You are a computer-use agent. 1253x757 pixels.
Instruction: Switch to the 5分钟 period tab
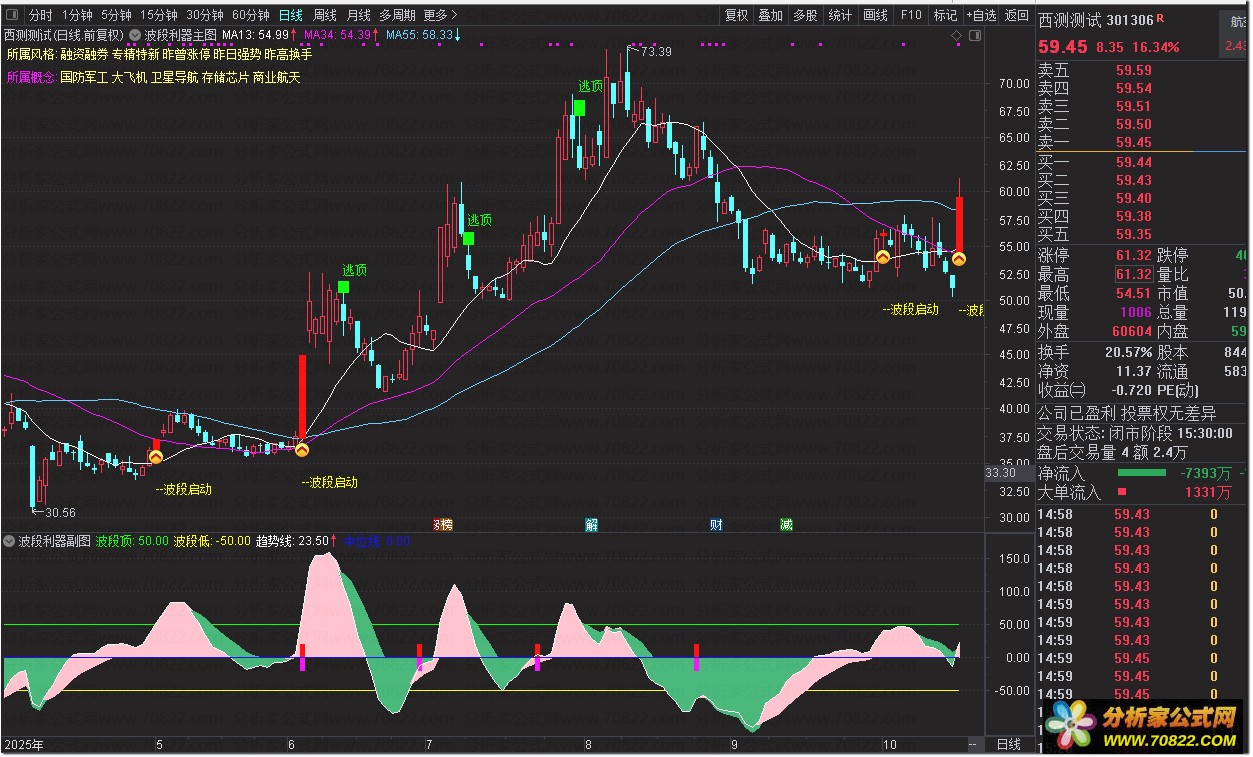pos(116,15)
